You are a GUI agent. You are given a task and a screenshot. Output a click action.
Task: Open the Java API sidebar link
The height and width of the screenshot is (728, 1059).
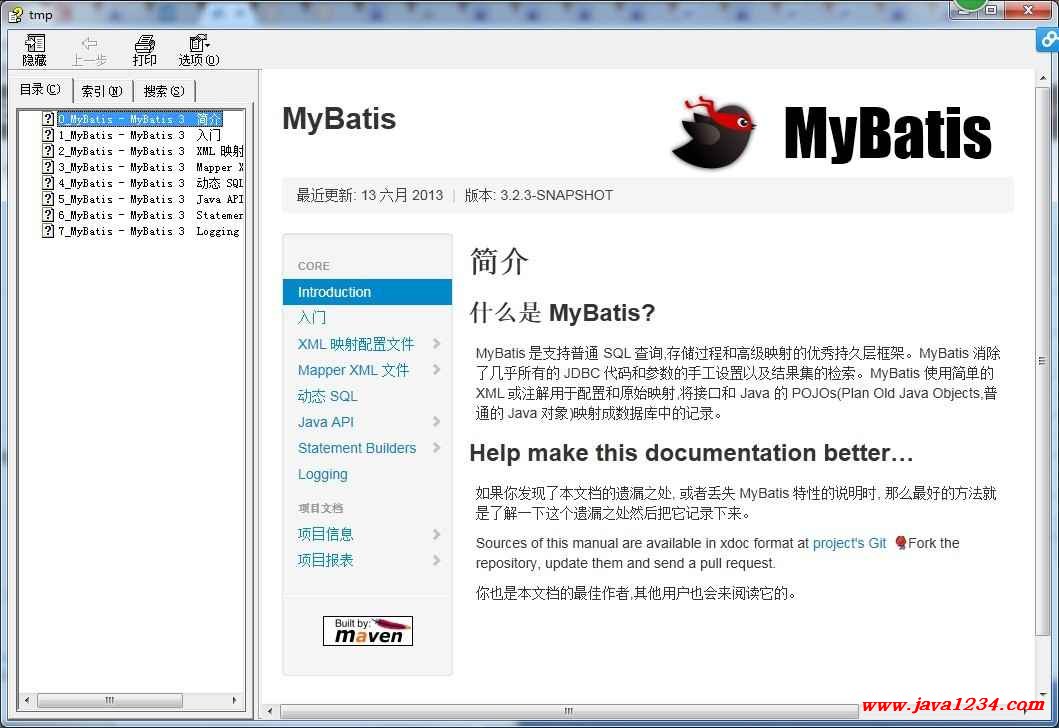coord(326,422)
